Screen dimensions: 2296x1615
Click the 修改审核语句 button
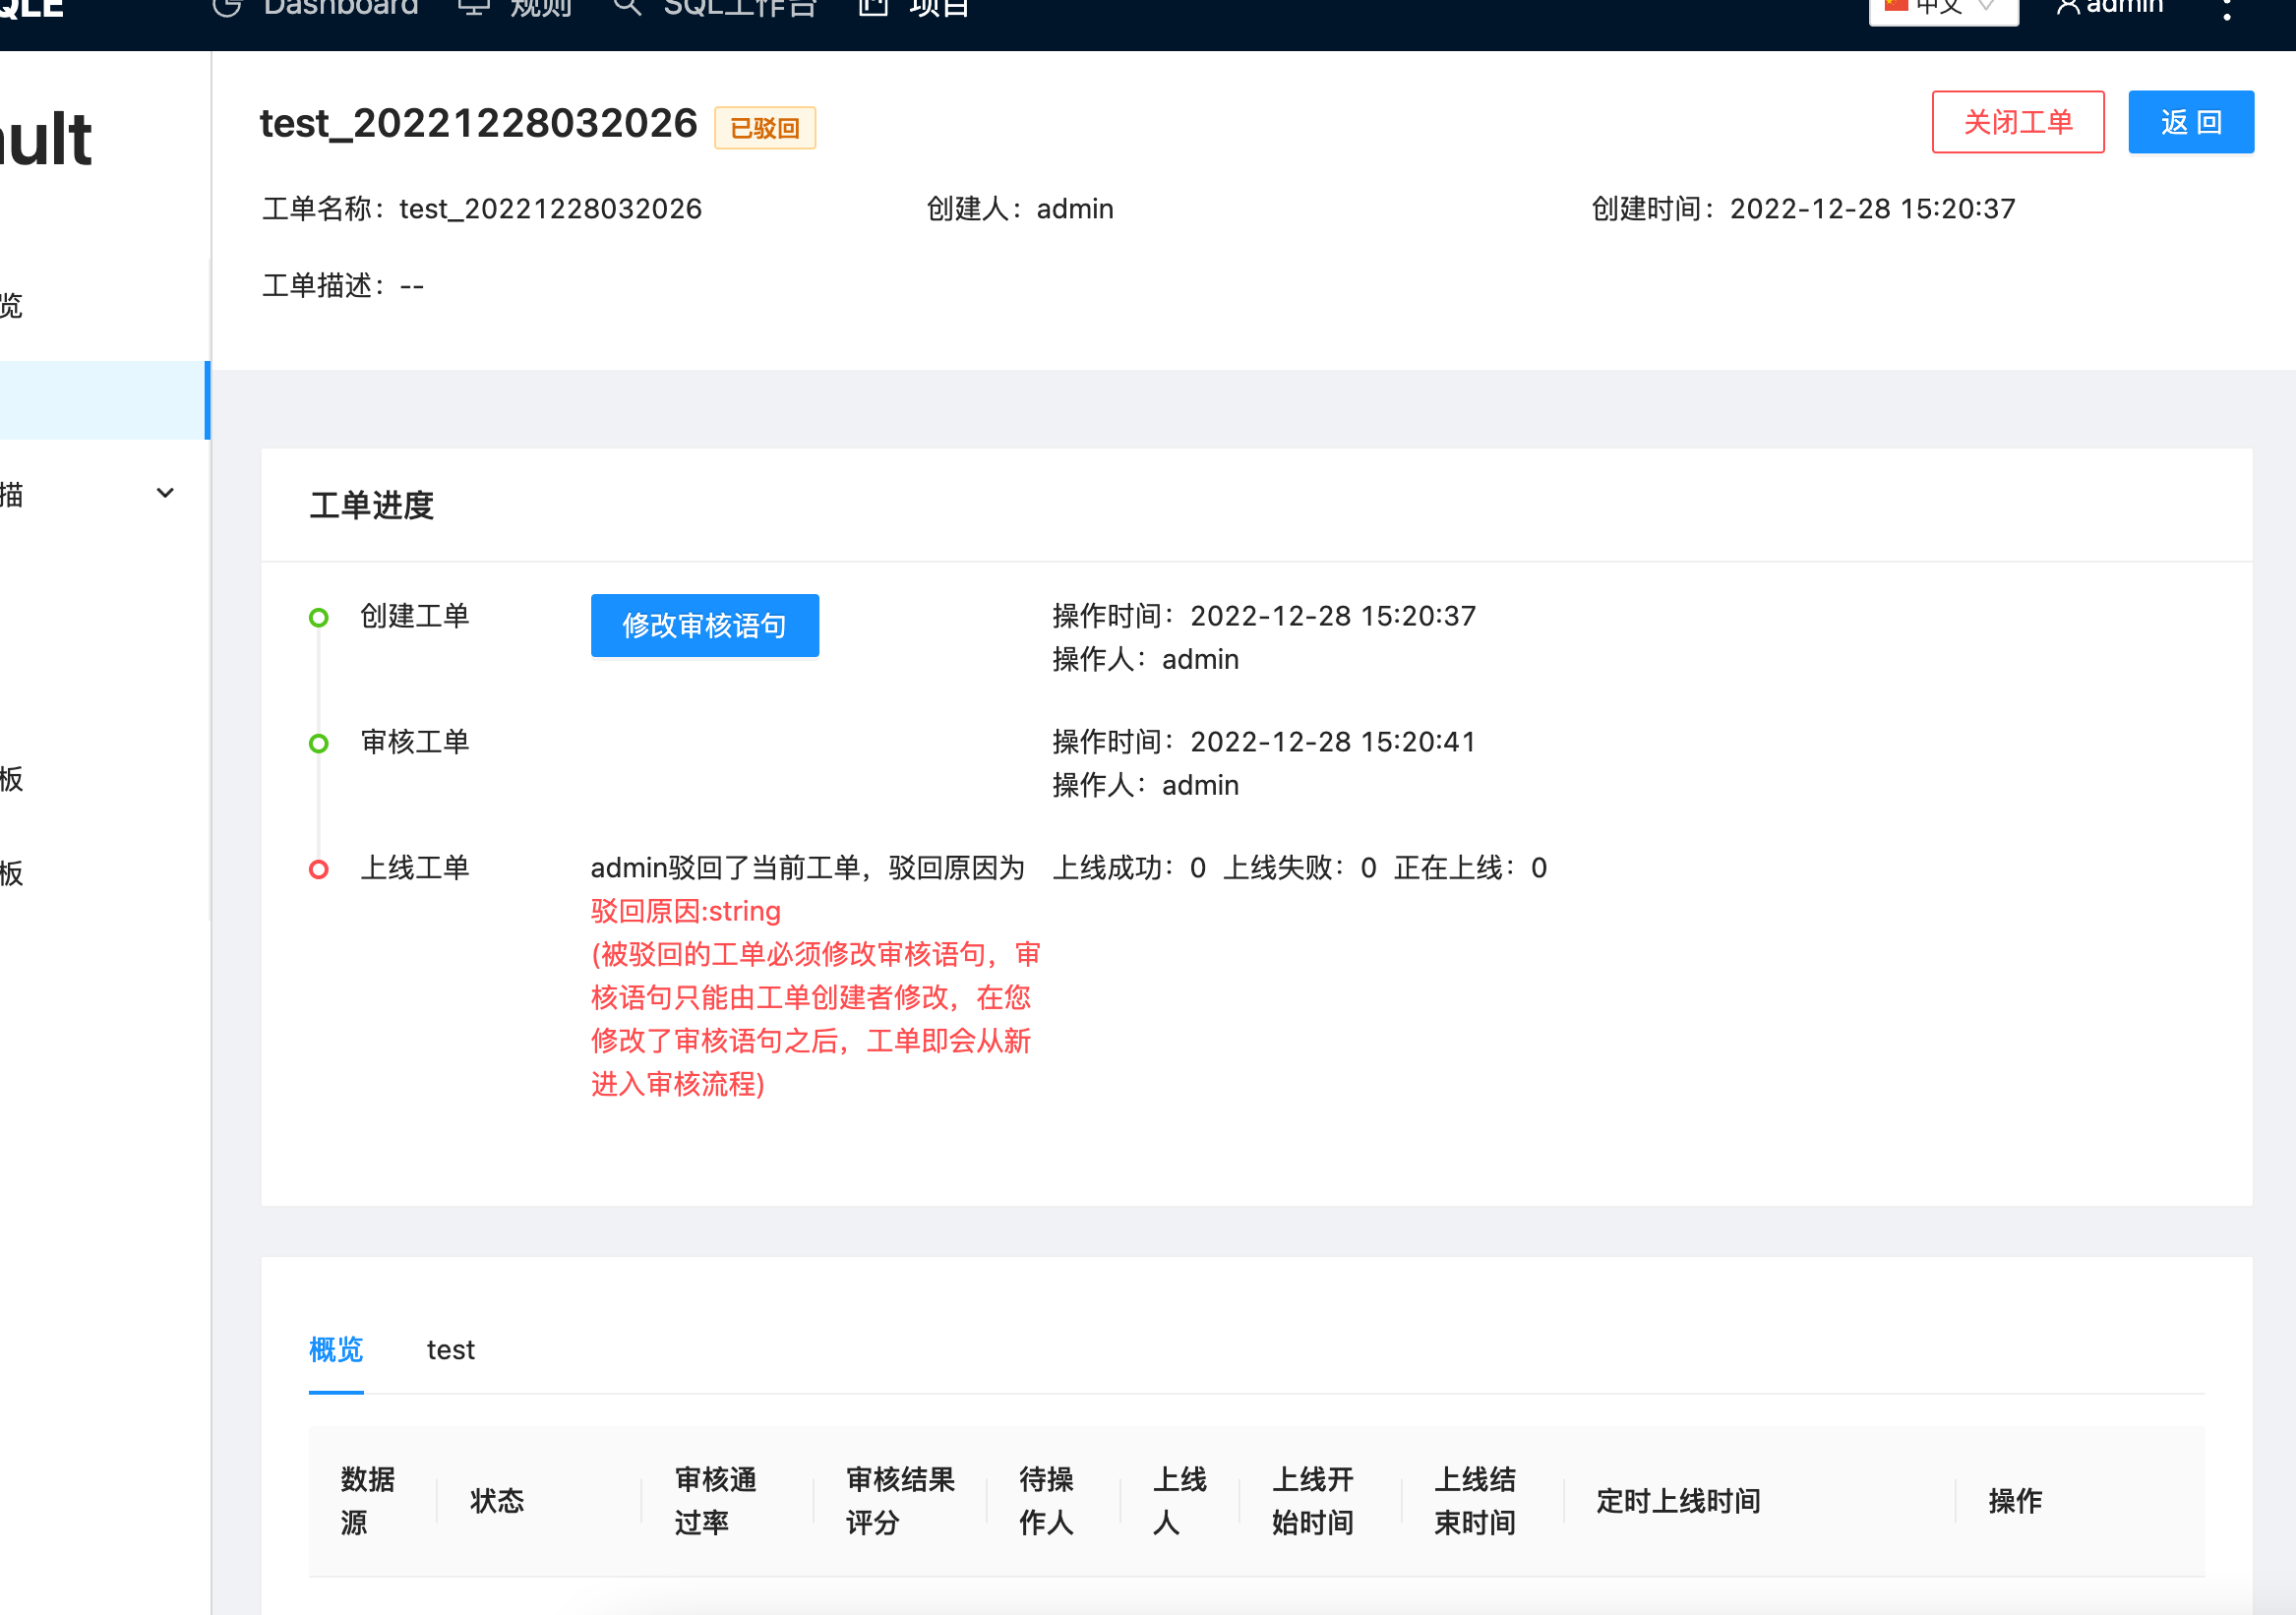(704, 625)
